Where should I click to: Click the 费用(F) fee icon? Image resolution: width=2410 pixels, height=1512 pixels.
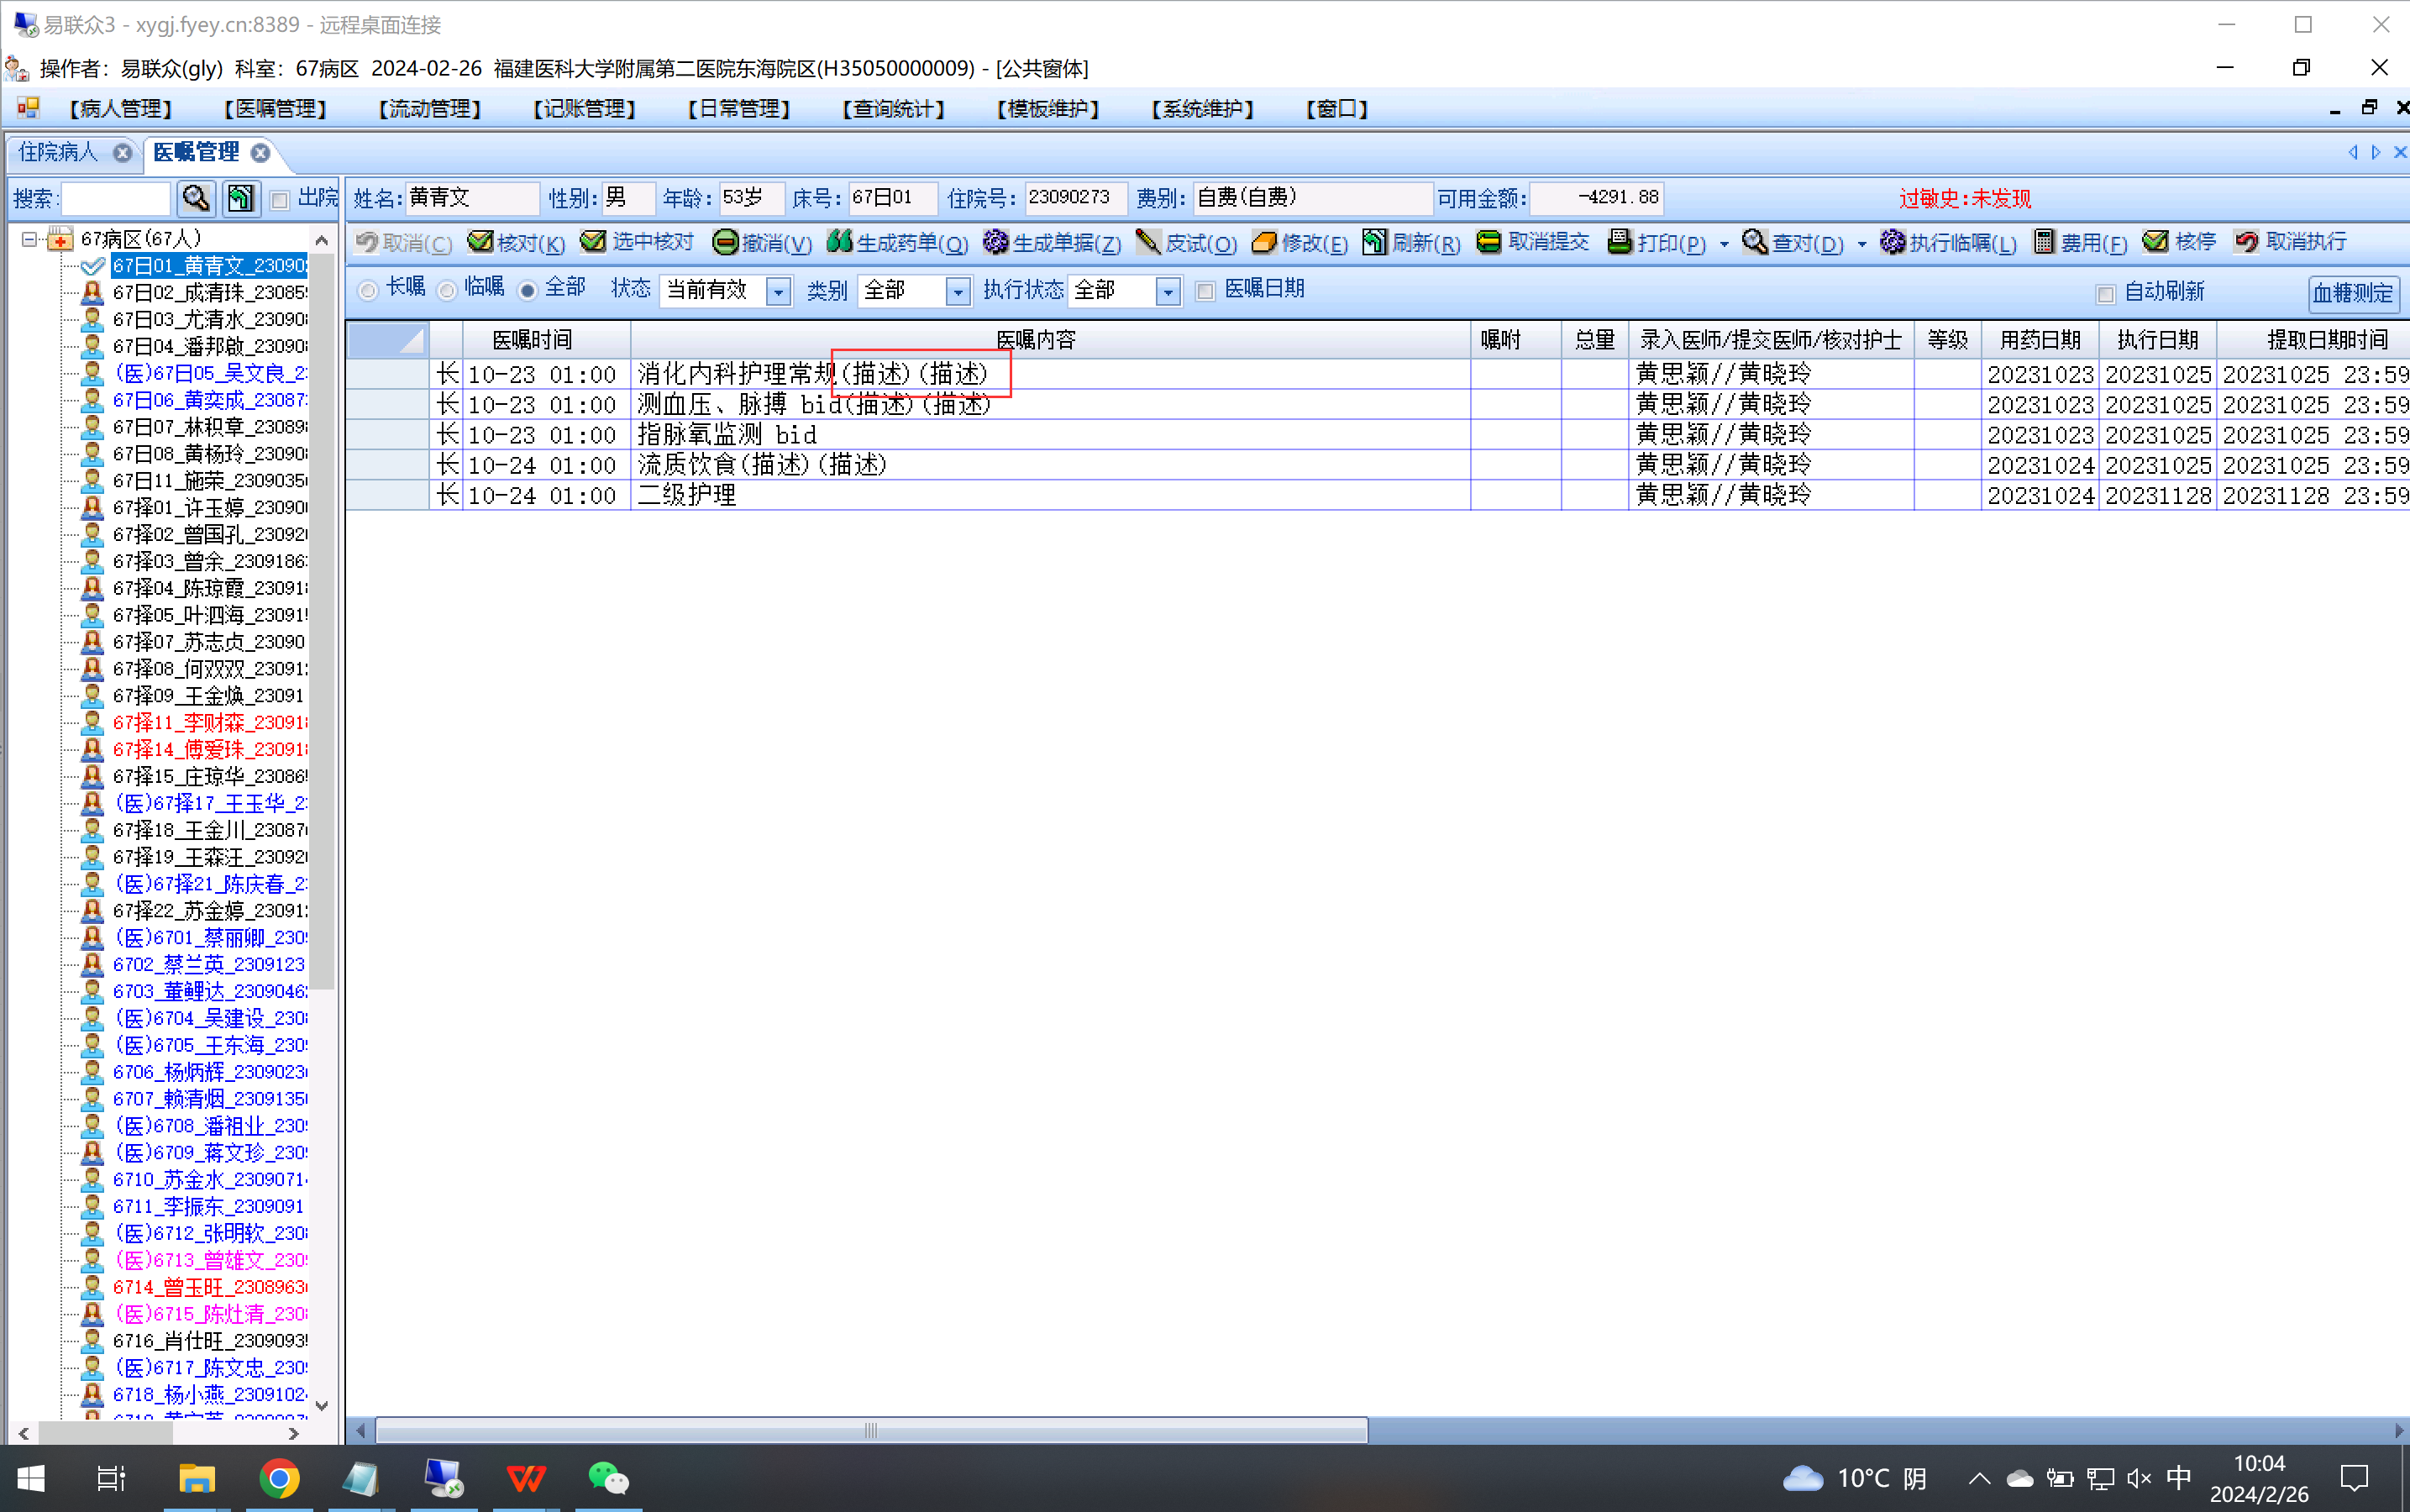click(2043, 242)
